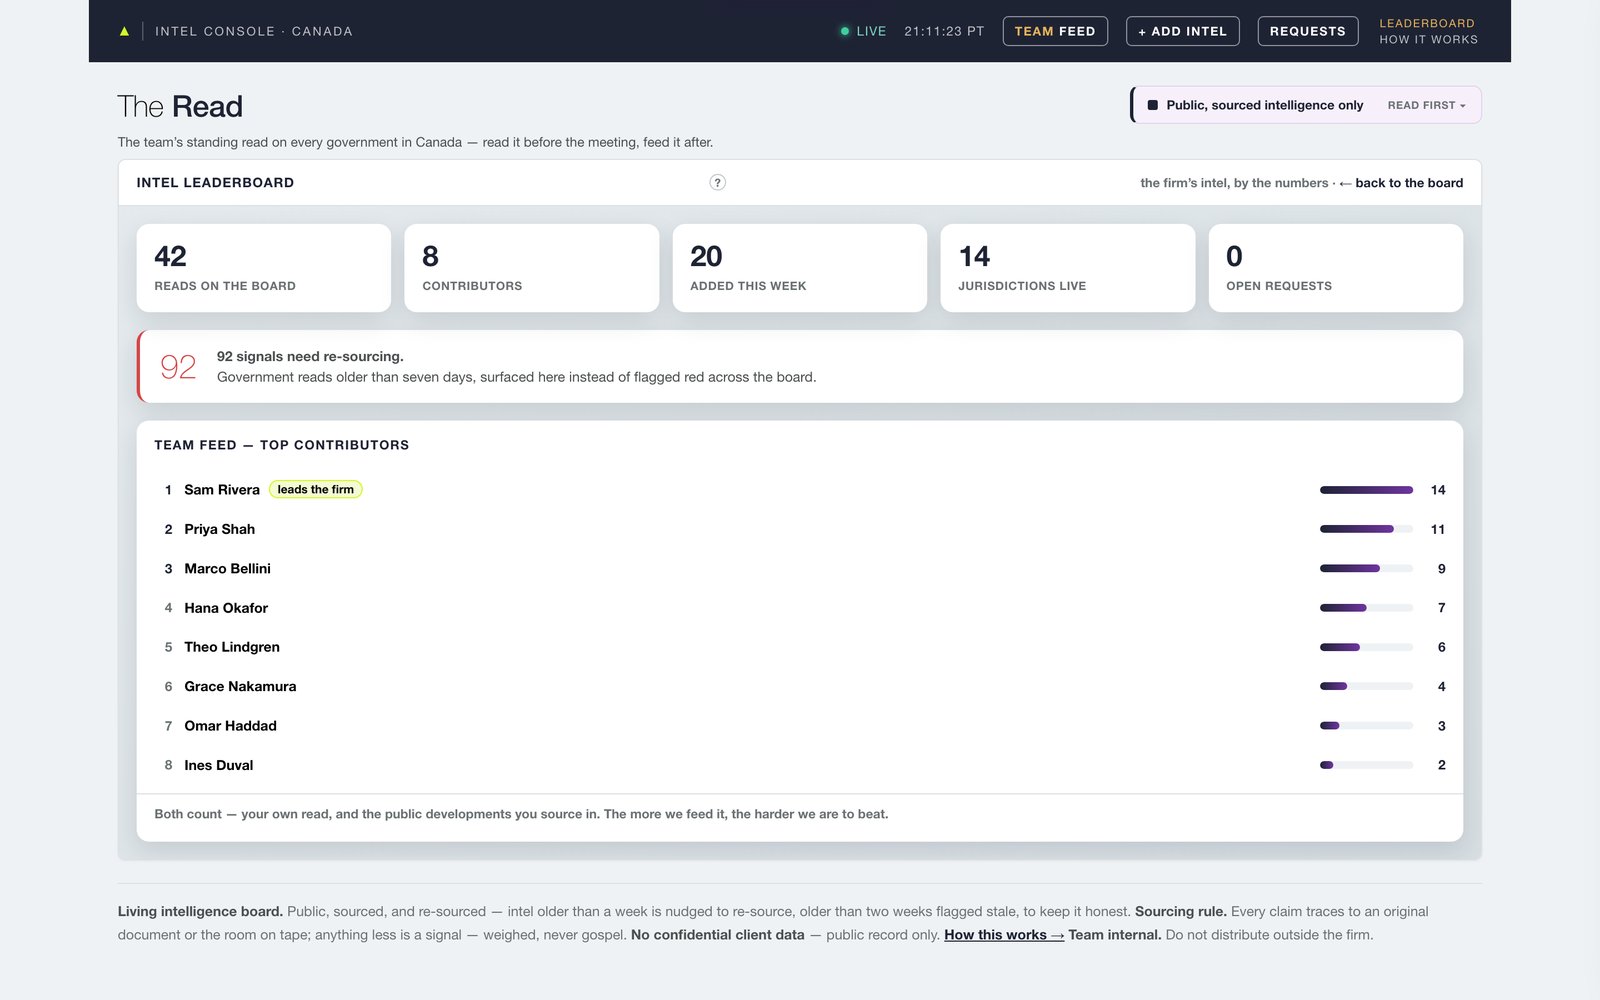Click Ines Duval's contribution progress bar
This screenshot has height=1000, width=1600.
(1366, 765)
